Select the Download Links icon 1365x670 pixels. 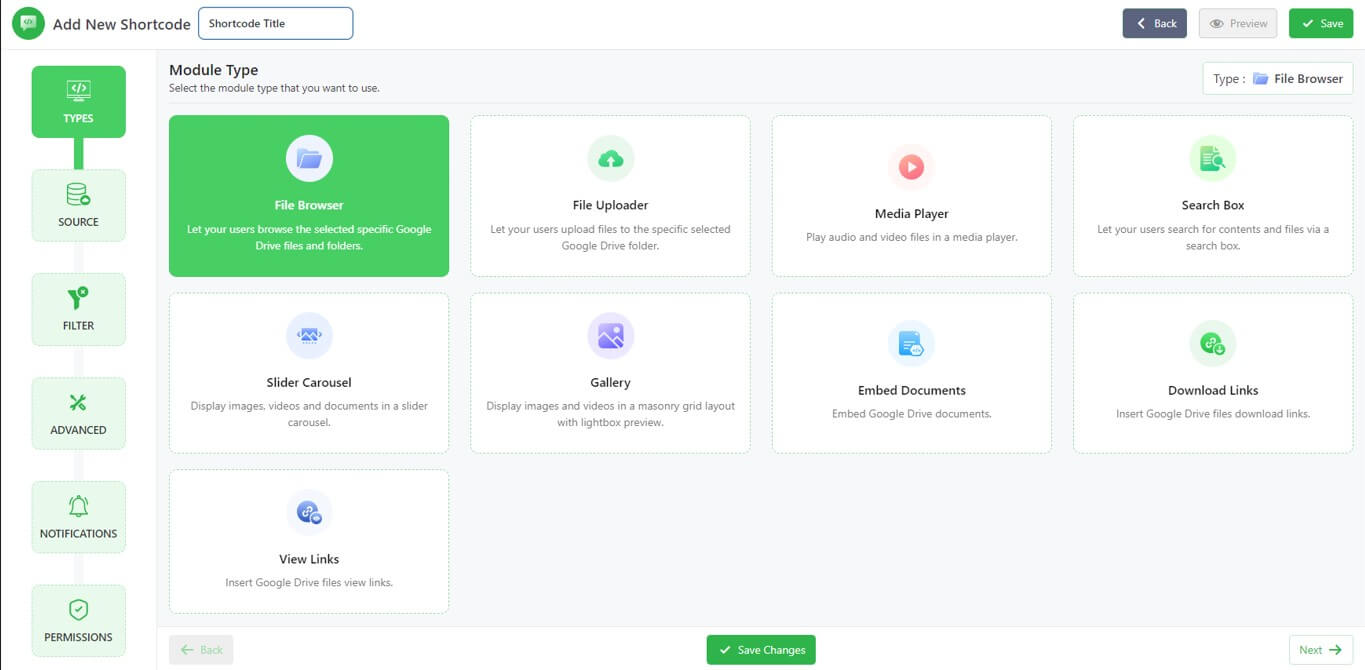(1212, 343)
